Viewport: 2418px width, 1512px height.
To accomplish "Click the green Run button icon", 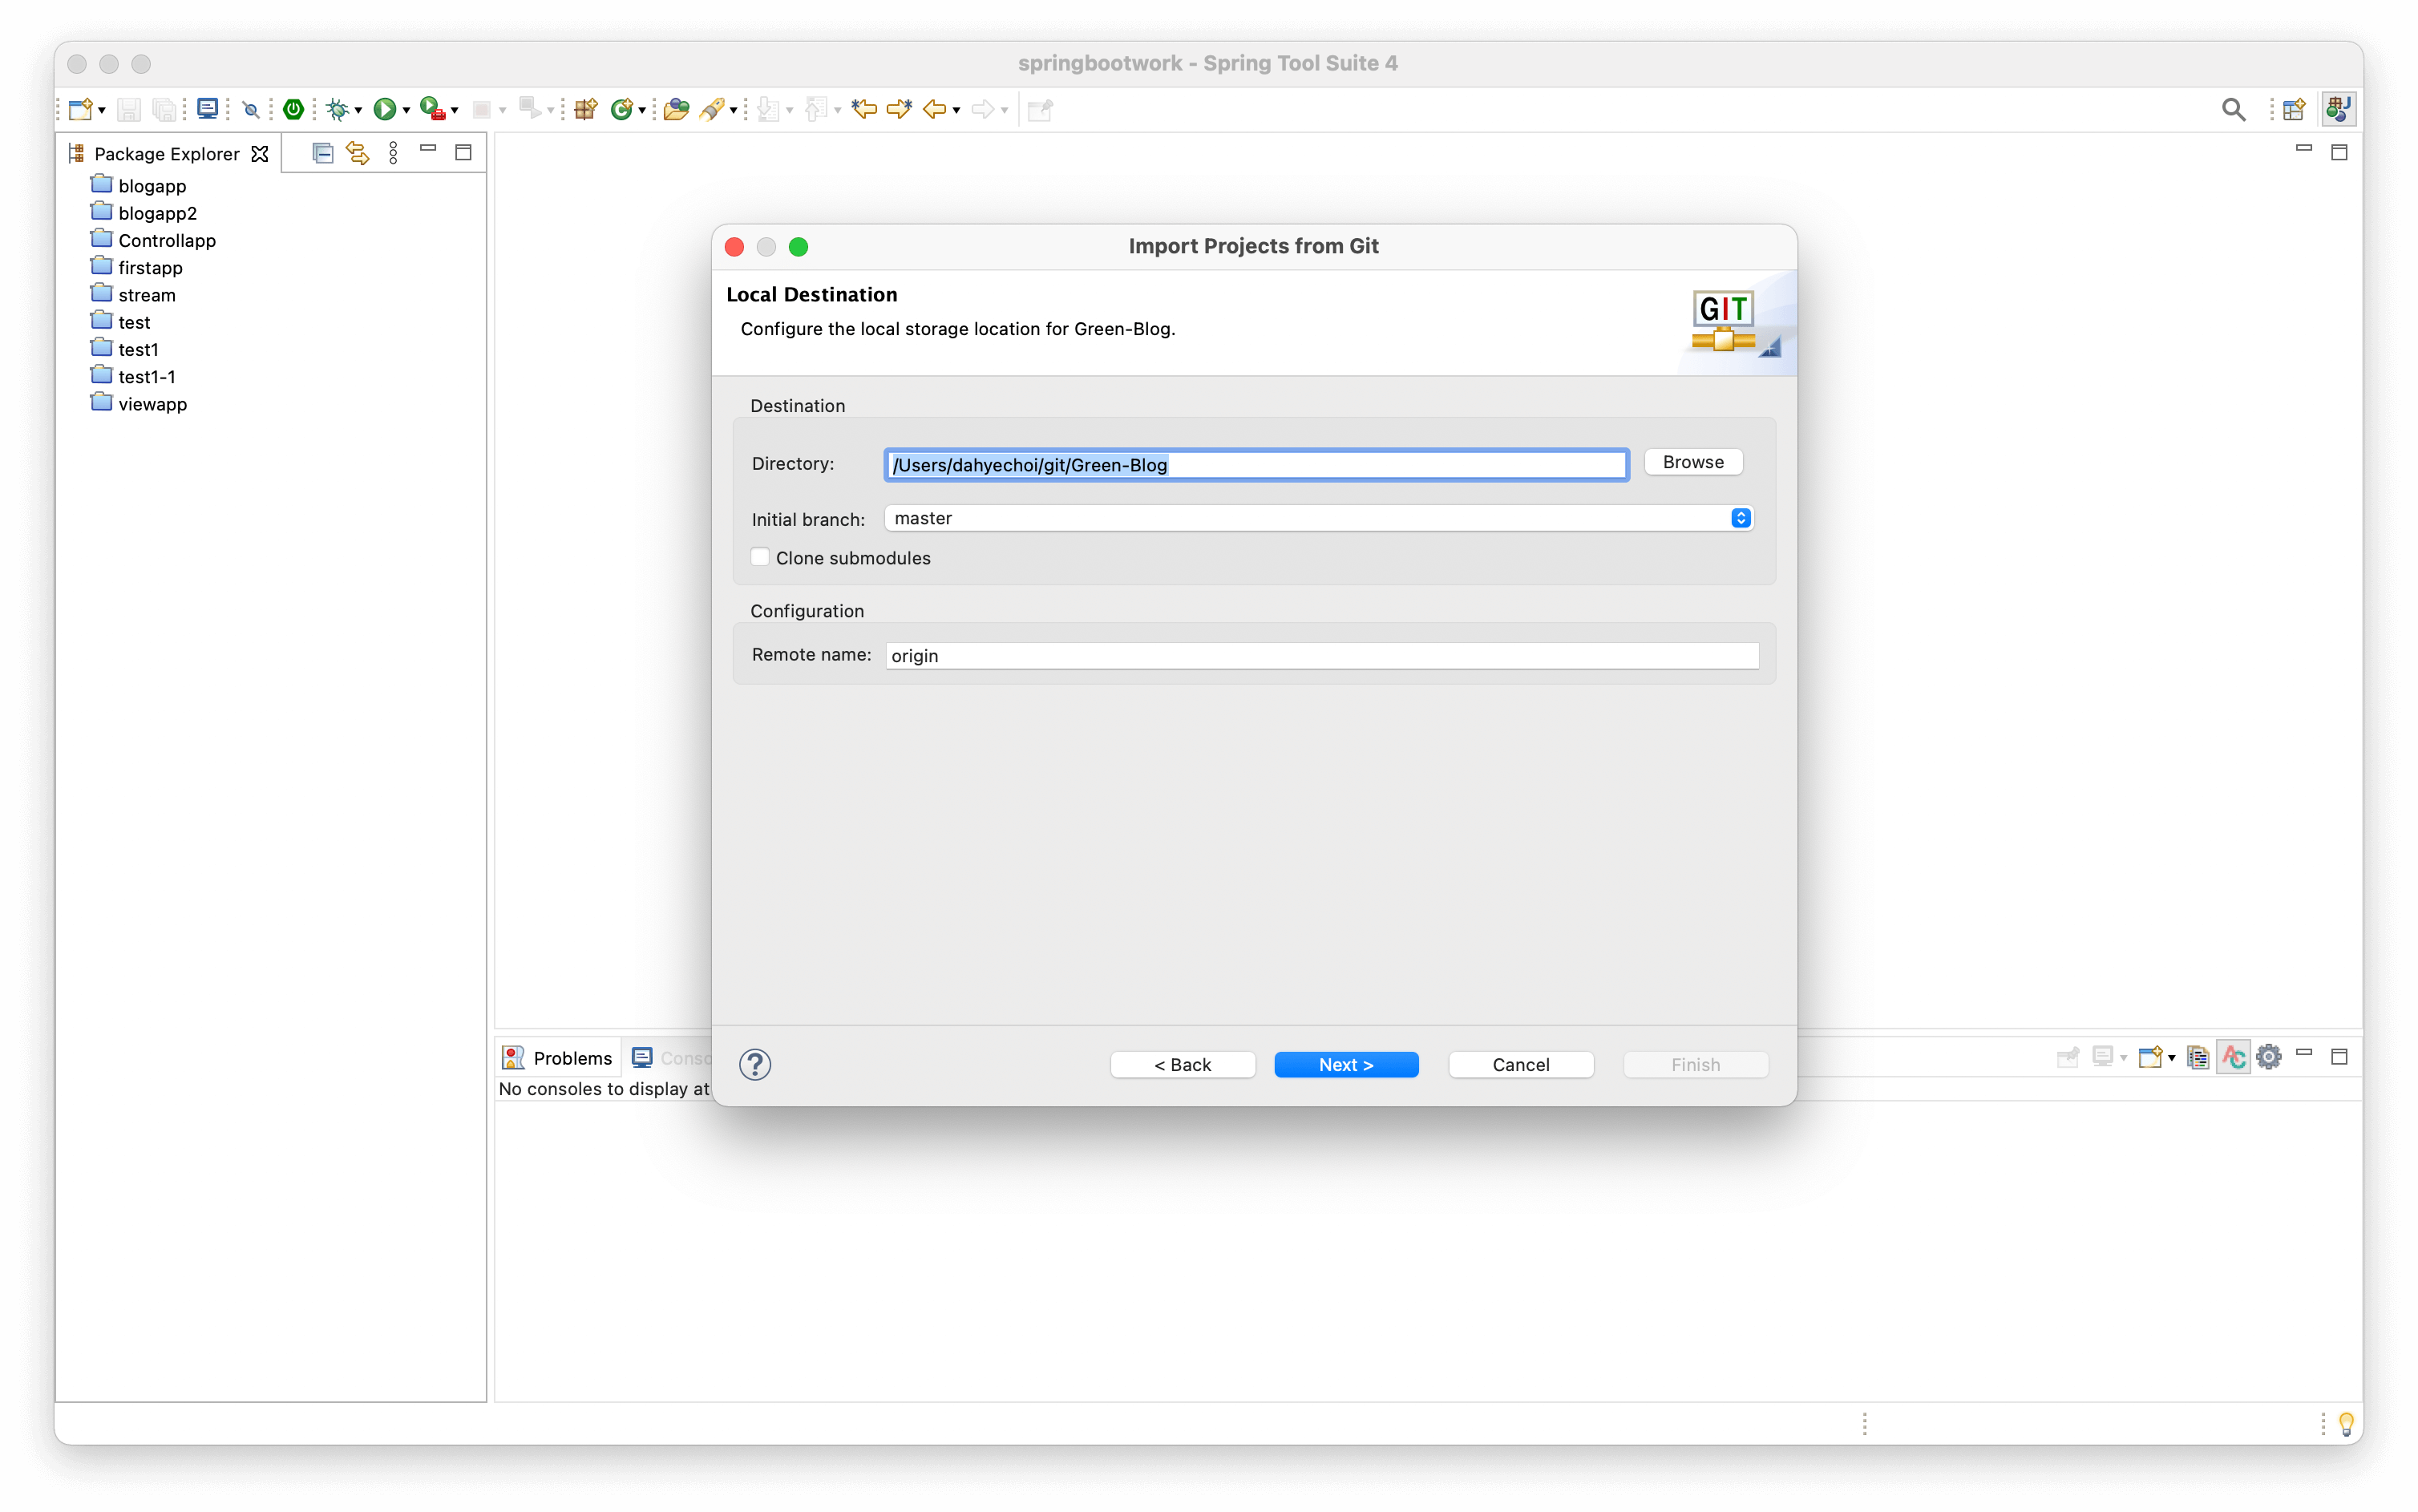I will point(384,109).
